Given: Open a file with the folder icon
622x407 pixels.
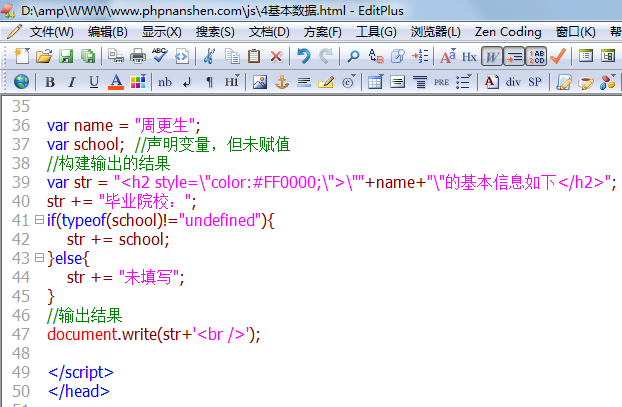Looking at the screenshot, I should coord(44,56).
